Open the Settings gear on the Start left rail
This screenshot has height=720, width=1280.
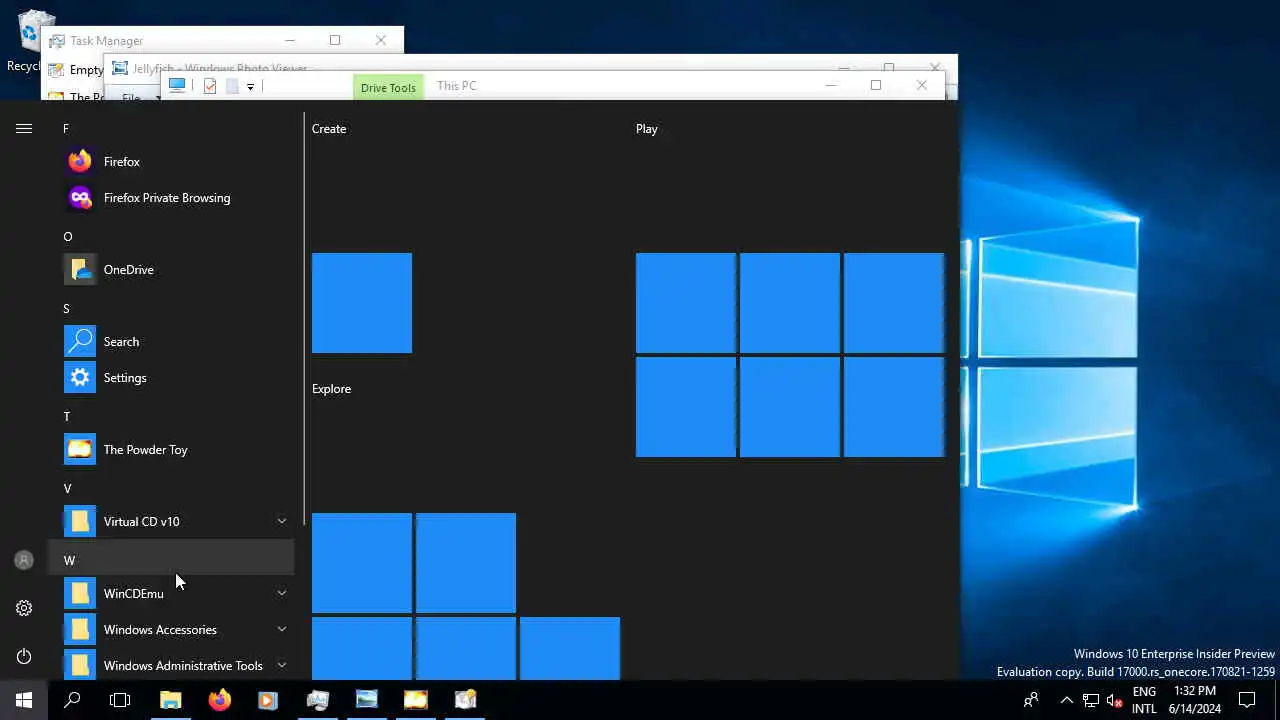[x=24, y=608]
